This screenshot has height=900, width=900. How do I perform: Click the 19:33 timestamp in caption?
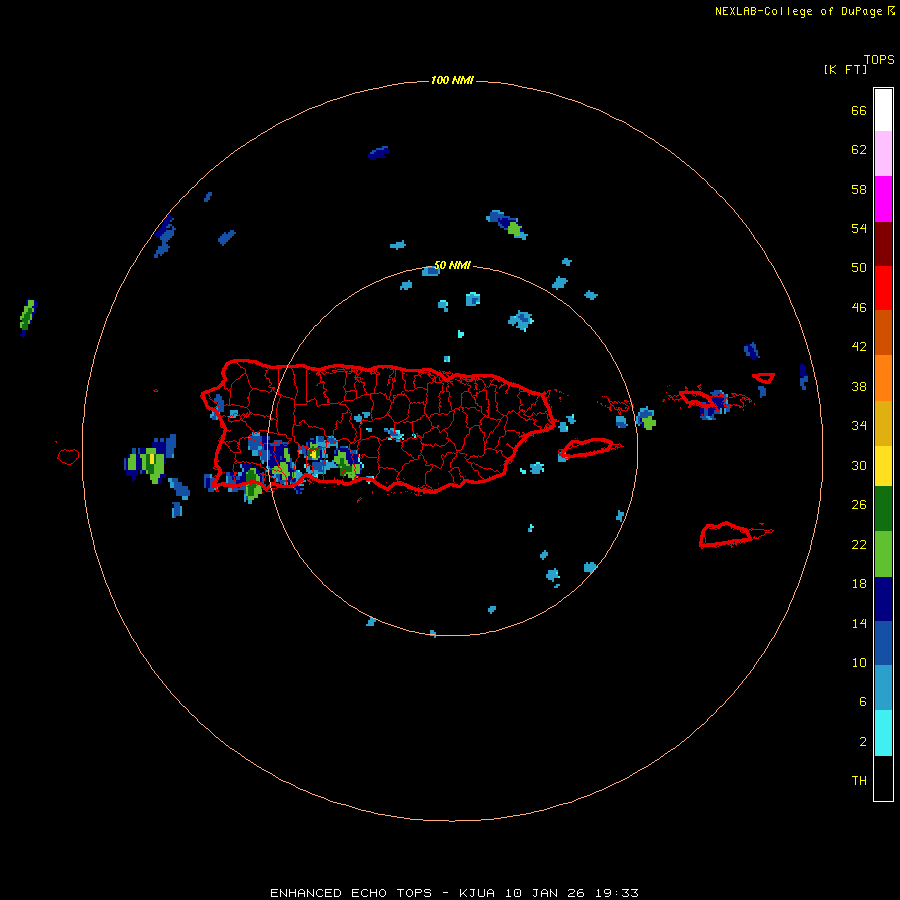click(618, 893)
